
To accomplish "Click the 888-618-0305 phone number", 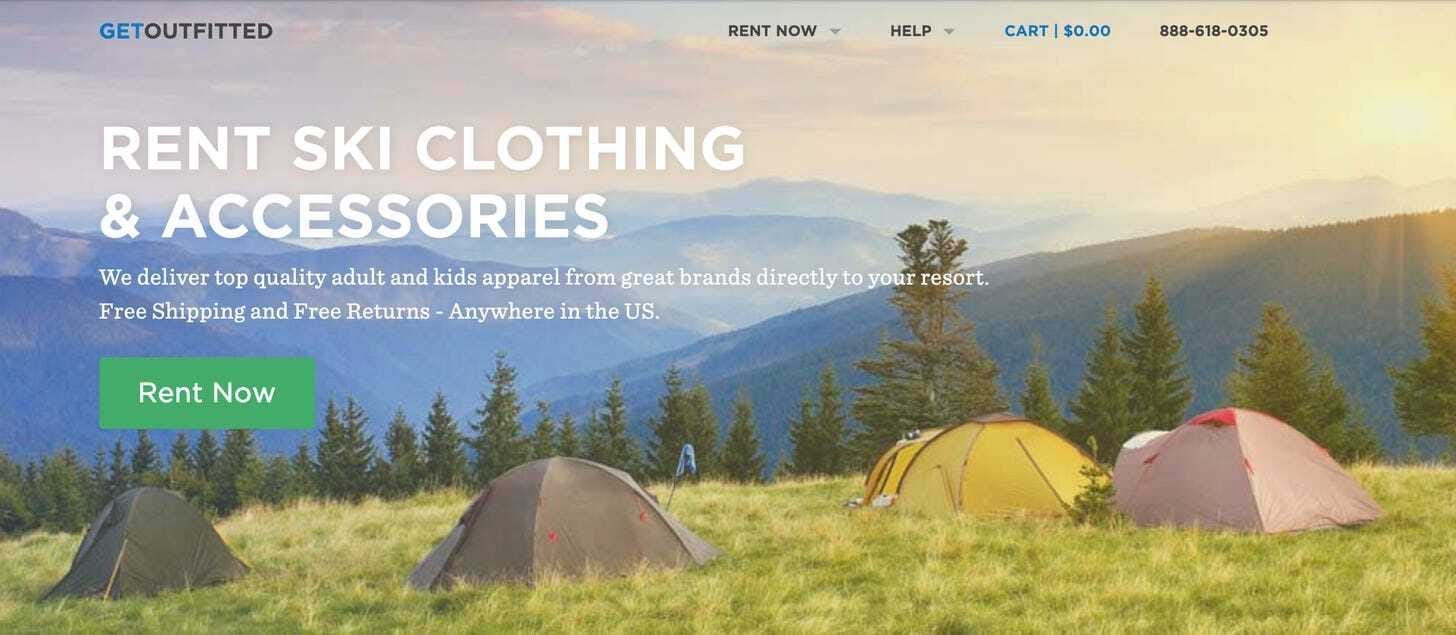I will click(x=1213, y=31).
